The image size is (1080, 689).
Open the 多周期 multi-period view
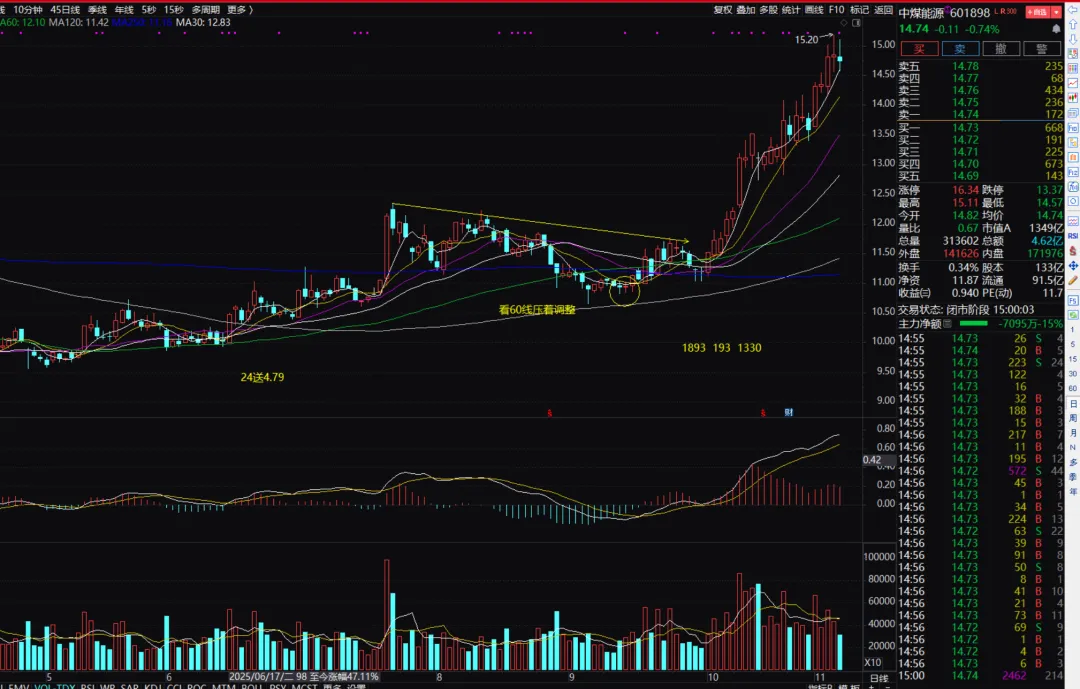pos(205,10)
